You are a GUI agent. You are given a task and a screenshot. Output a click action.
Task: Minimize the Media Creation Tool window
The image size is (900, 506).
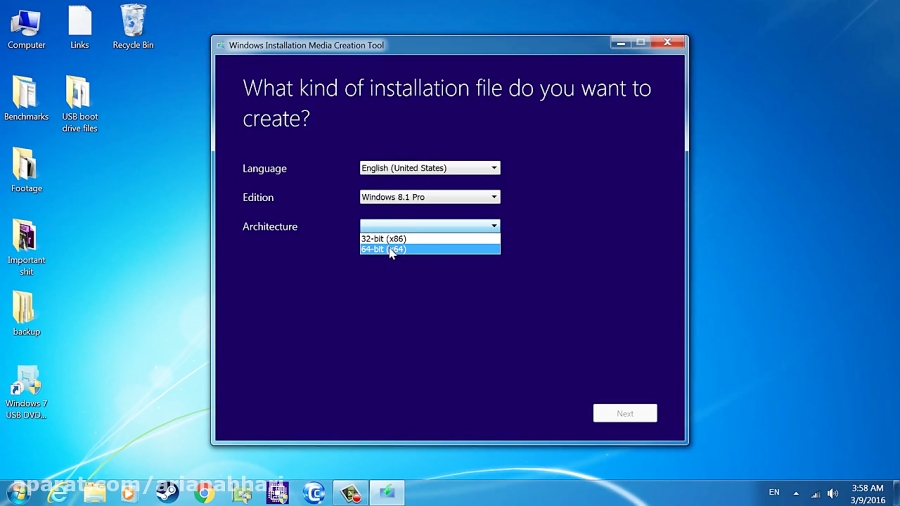[620, 42]
